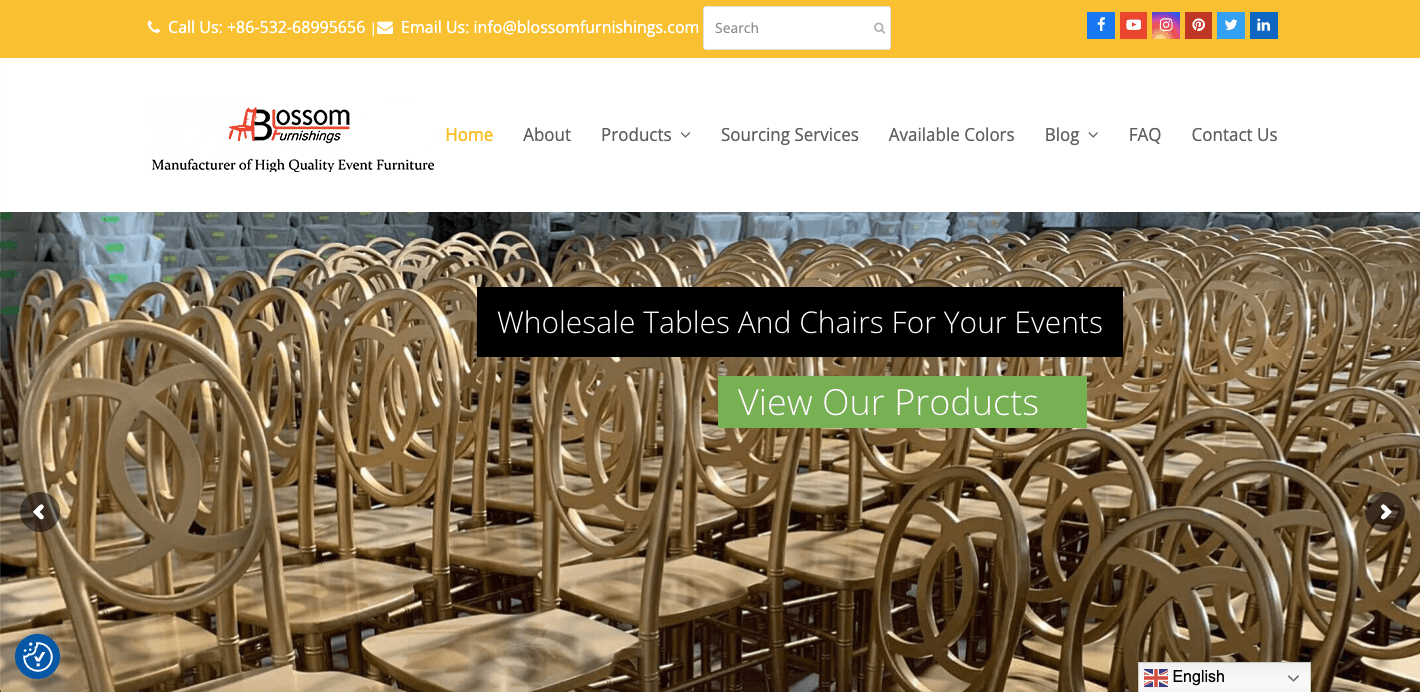Open the accessibility widget icon
The image size is (1420, 692).
[x=37, y=656]
